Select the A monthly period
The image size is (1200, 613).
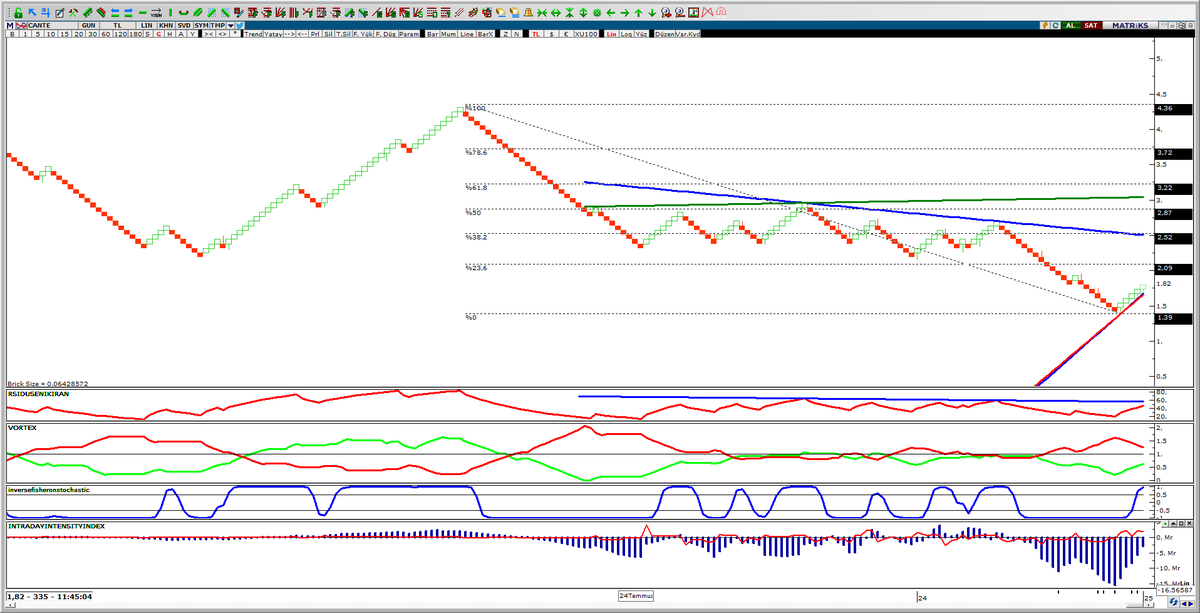[x=181, y=34]
